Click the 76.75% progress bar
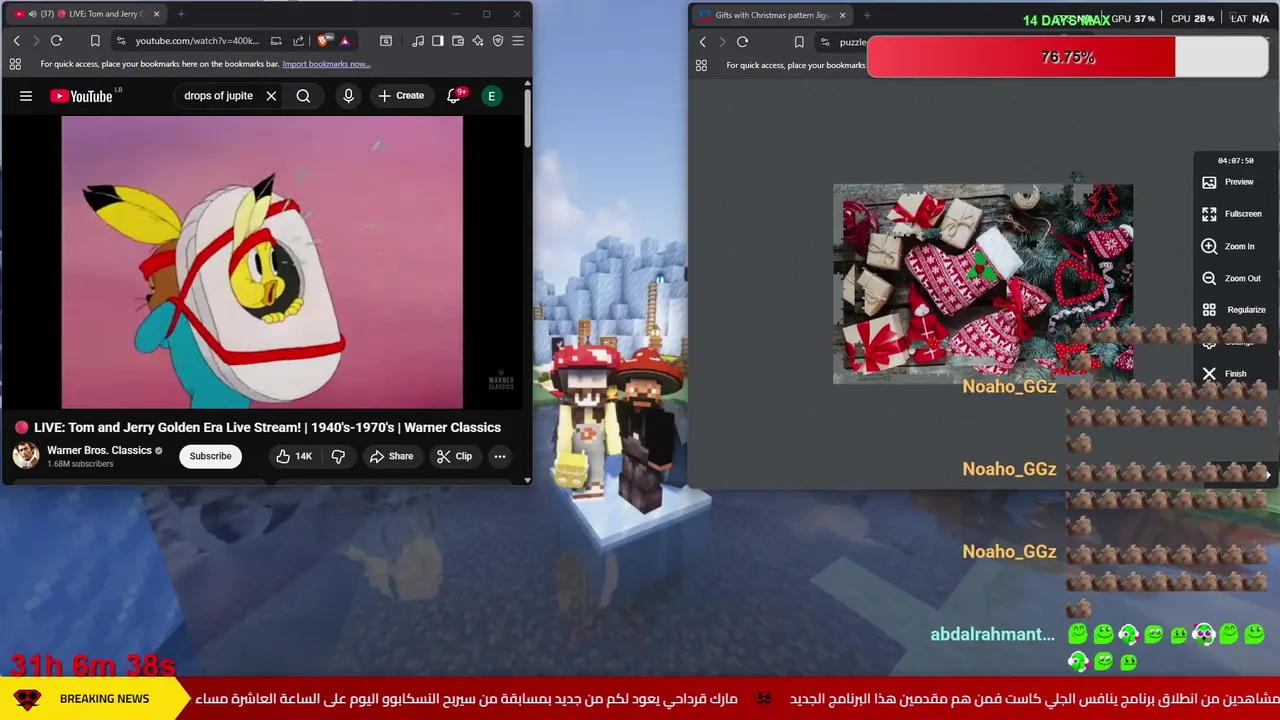Viewport: 1280px width, 720px height. pos(1067,57)
